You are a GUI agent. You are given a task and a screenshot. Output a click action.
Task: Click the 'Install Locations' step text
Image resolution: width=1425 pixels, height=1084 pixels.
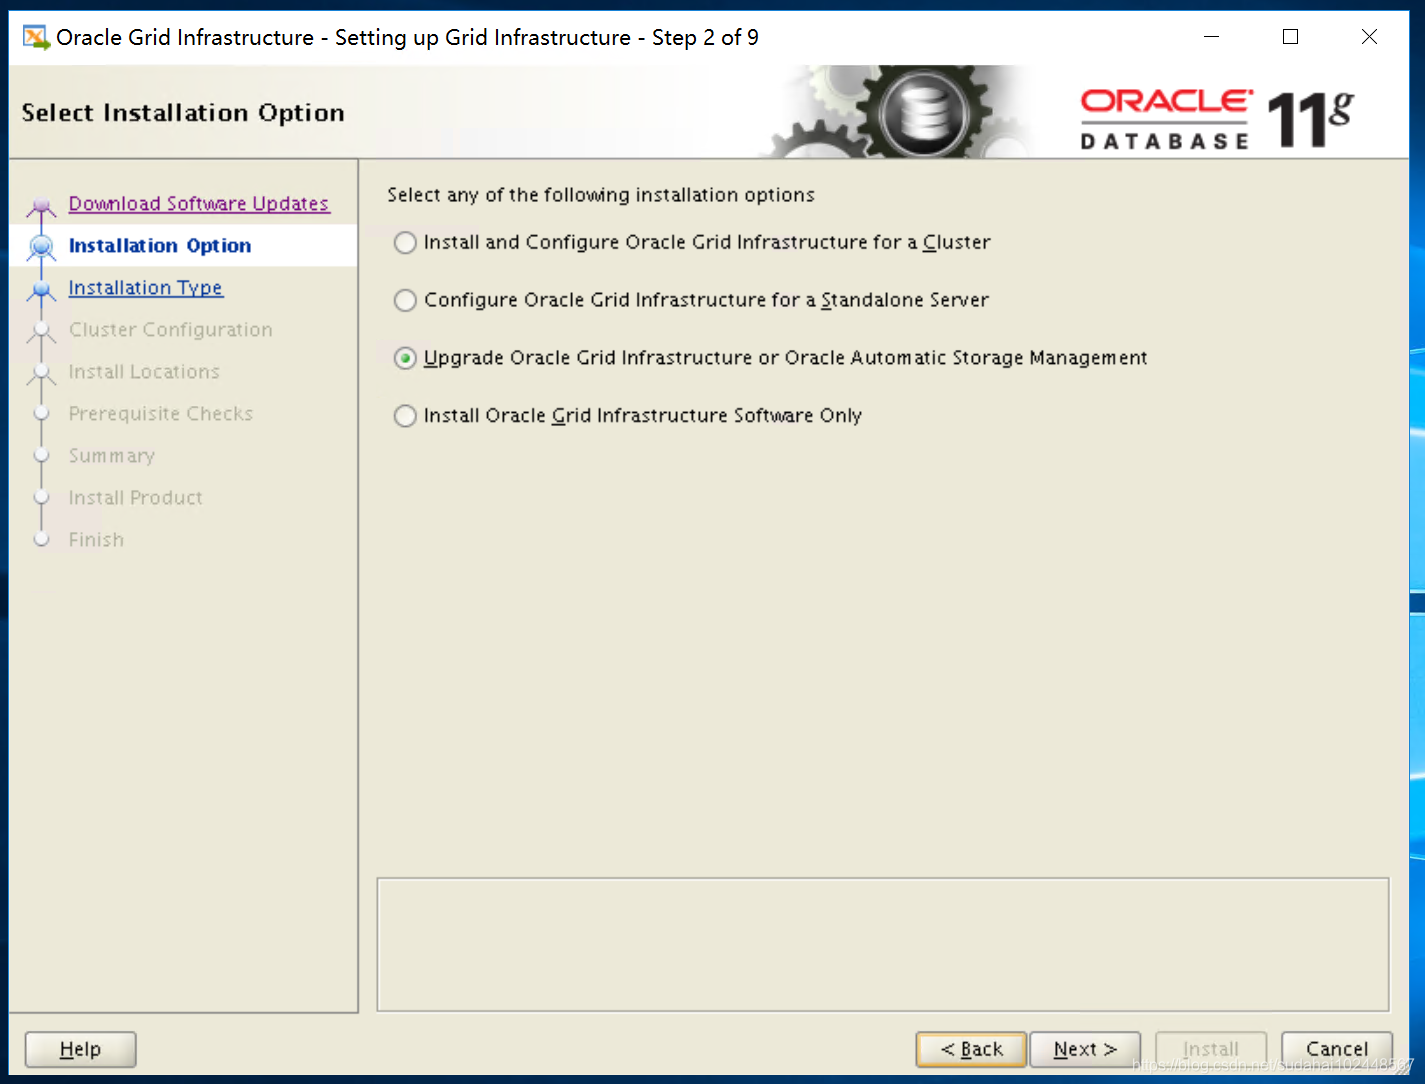click(x=144, y=372)
